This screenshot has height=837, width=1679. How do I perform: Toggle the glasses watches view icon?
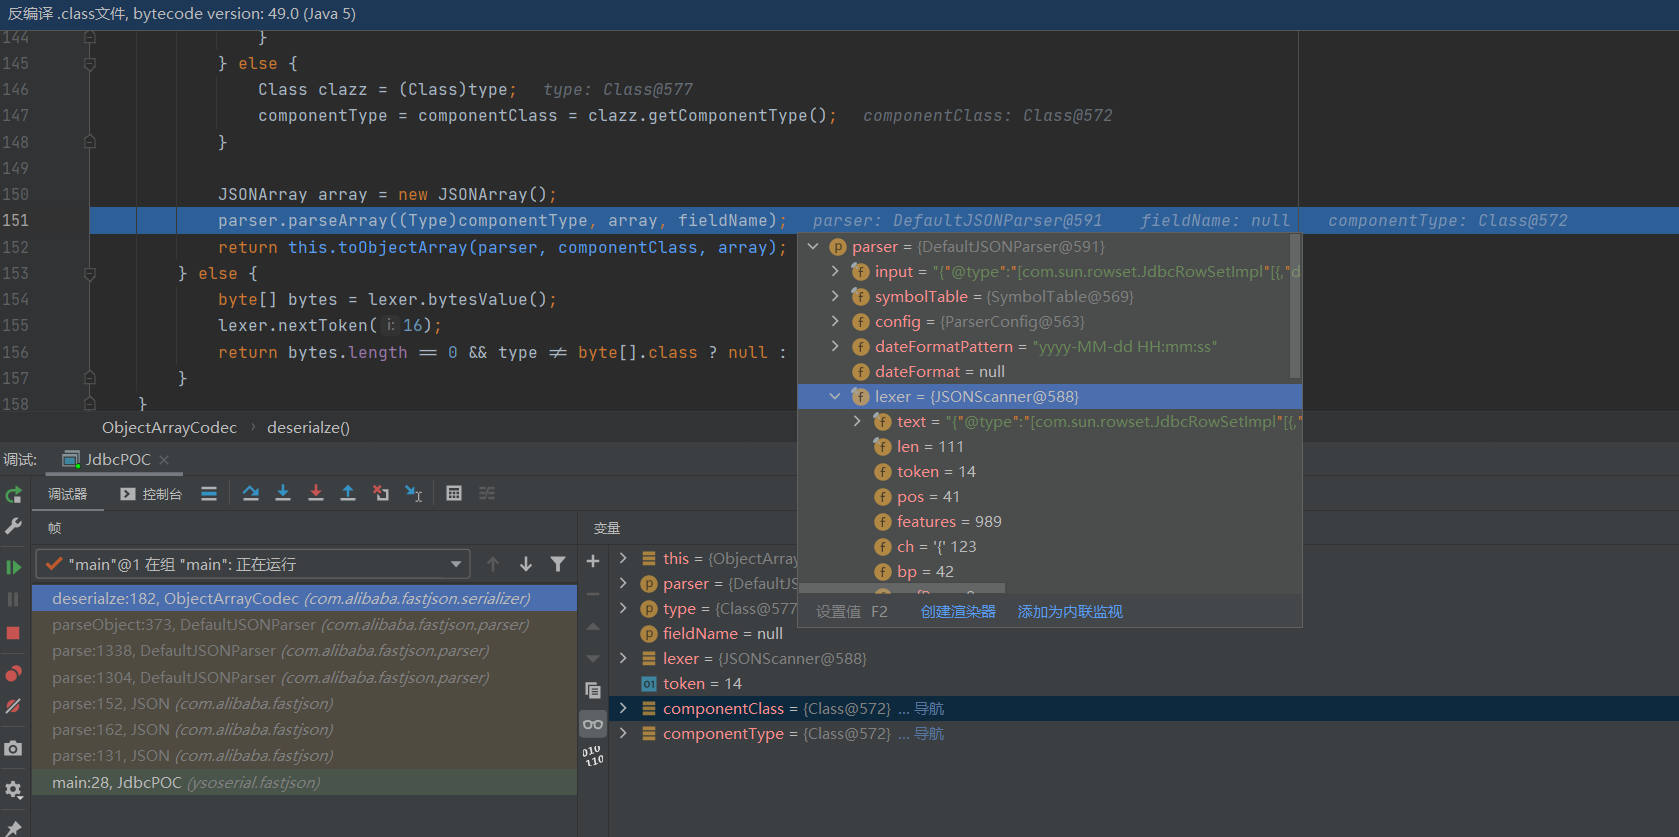click(x=593, y=724)
